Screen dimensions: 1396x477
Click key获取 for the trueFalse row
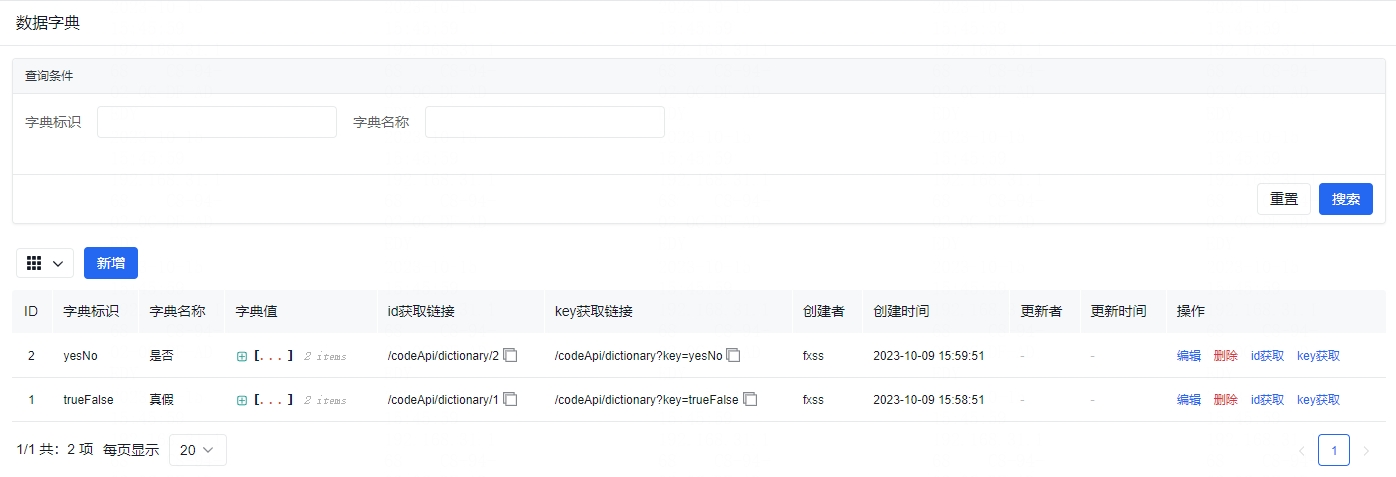pos(1318,400)
